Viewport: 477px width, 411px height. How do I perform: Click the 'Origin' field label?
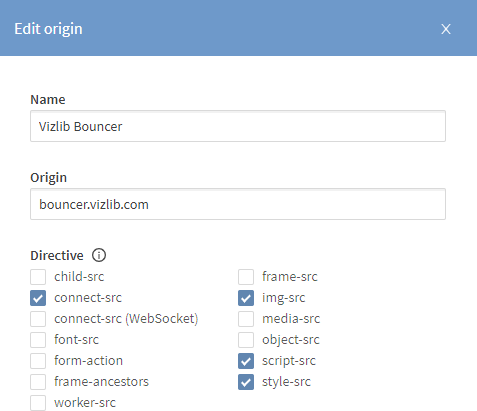(49, 178)
